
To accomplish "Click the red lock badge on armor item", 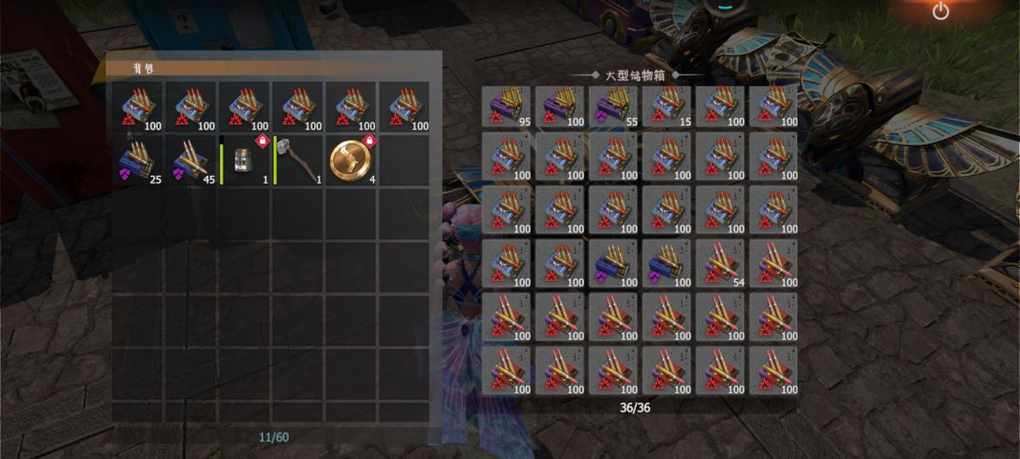I will (x=263, y=141).
